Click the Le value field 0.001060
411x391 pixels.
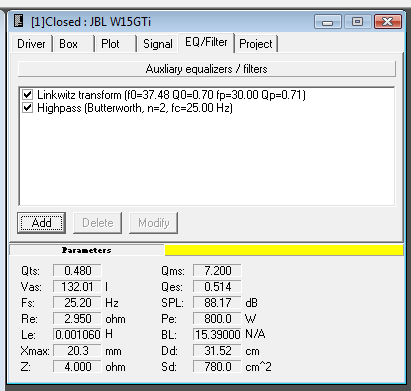tap(77, 334)
